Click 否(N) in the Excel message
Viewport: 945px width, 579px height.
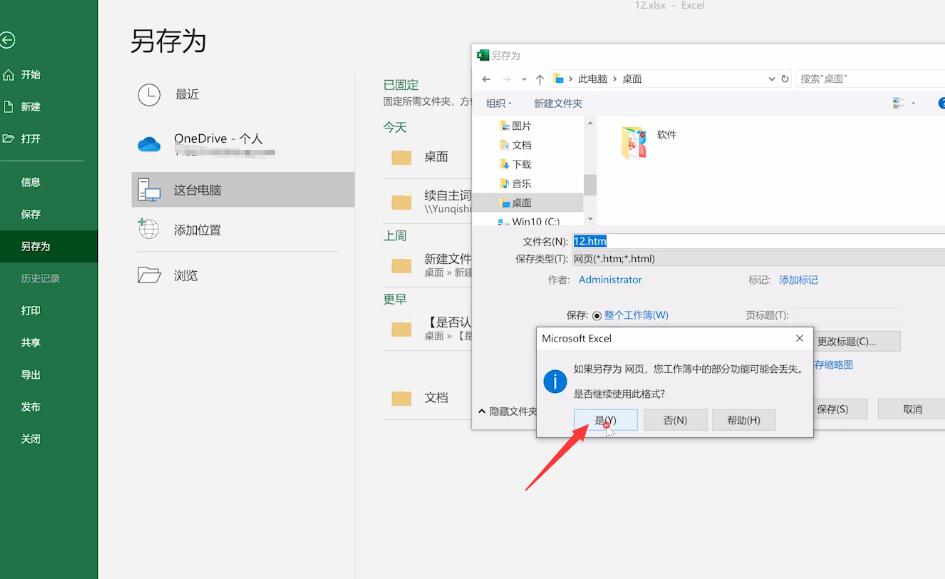point(675,420)
